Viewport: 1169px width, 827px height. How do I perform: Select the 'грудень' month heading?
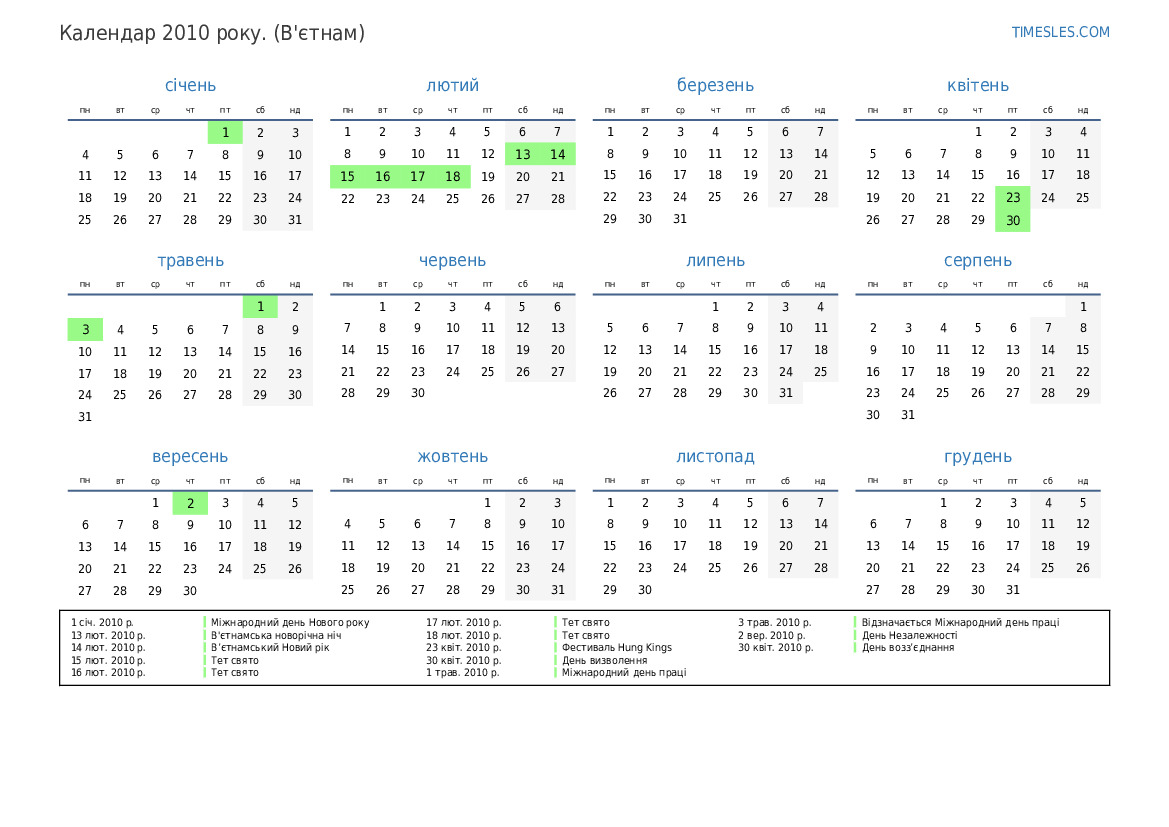[x=977, y=457]
